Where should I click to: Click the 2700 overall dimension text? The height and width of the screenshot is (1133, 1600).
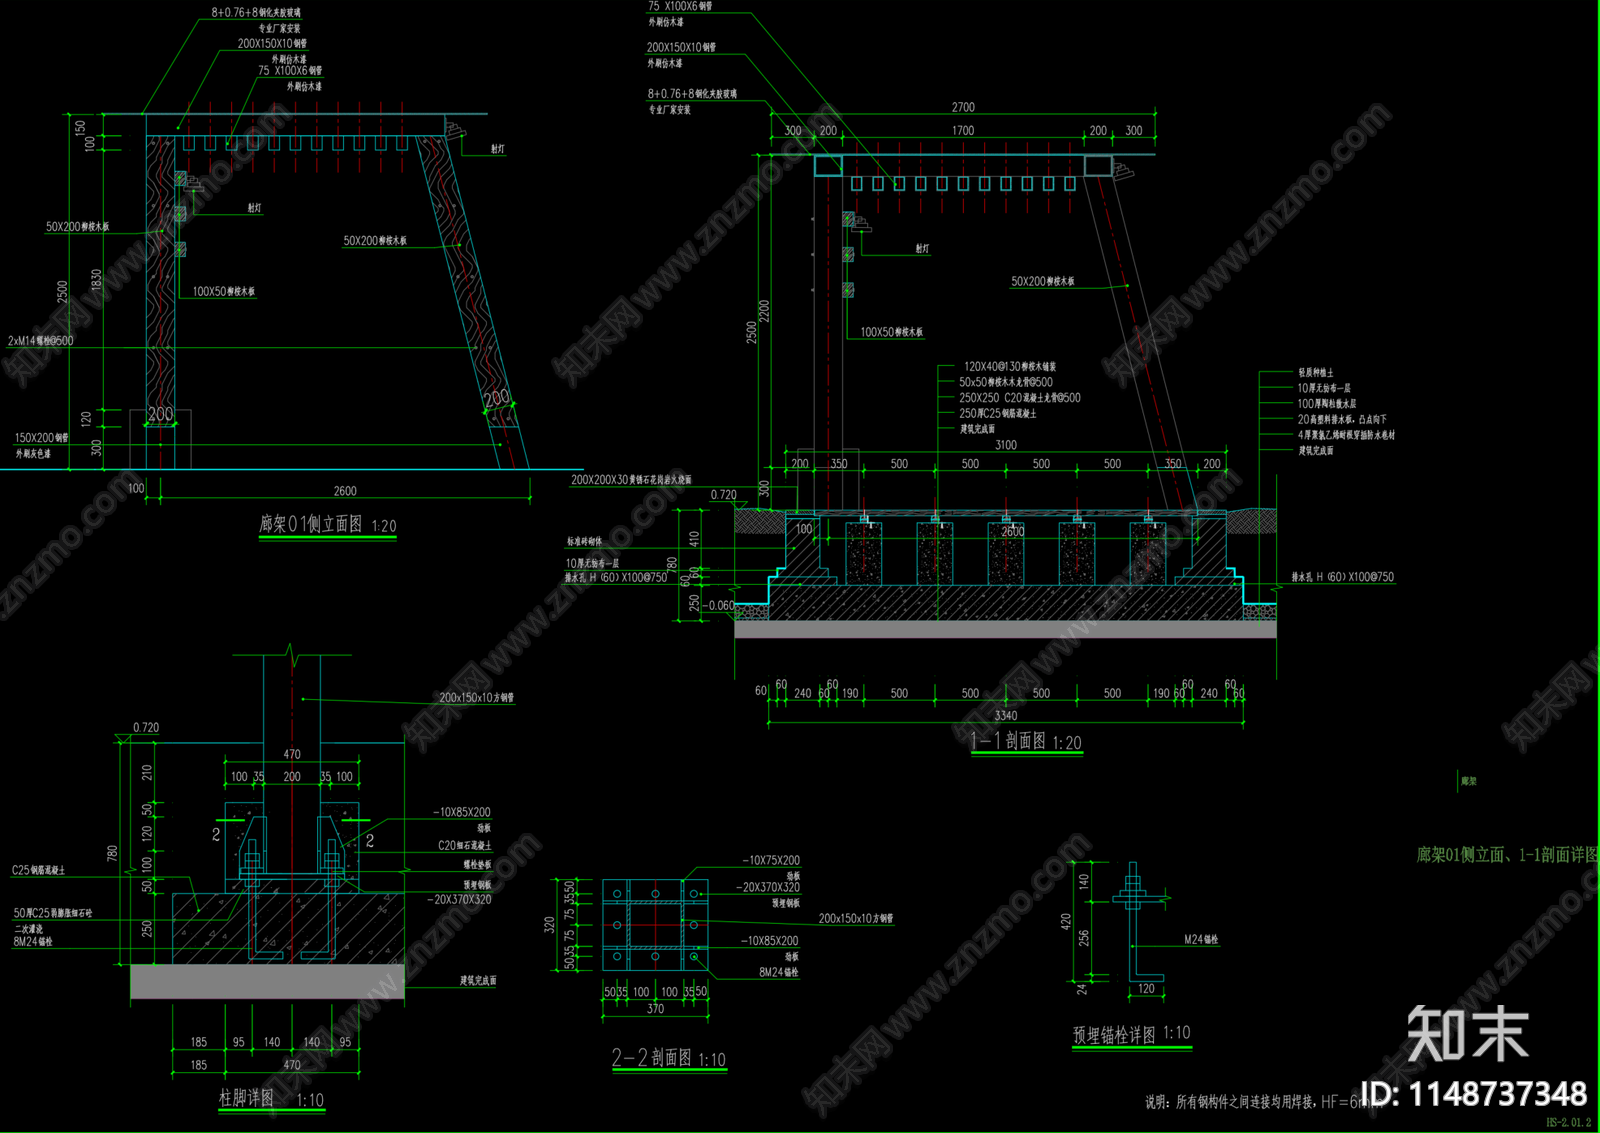pos(963,107)
